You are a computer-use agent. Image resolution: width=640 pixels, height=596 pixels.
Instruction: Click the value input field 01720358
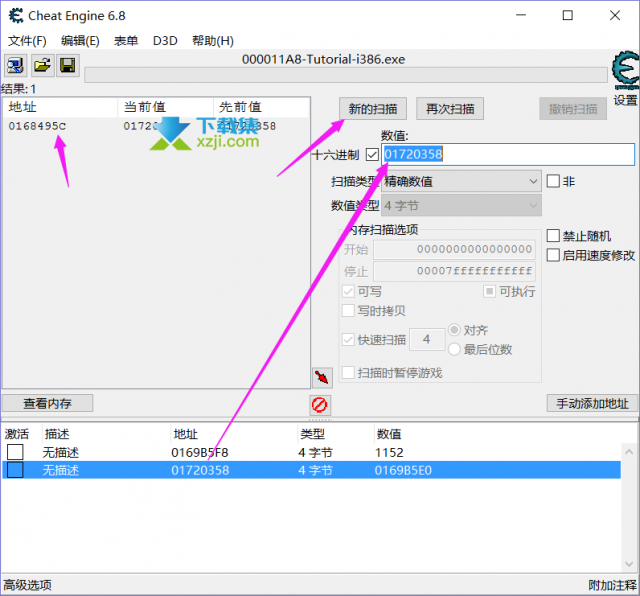pyautogui.click(x=507, y=154)
